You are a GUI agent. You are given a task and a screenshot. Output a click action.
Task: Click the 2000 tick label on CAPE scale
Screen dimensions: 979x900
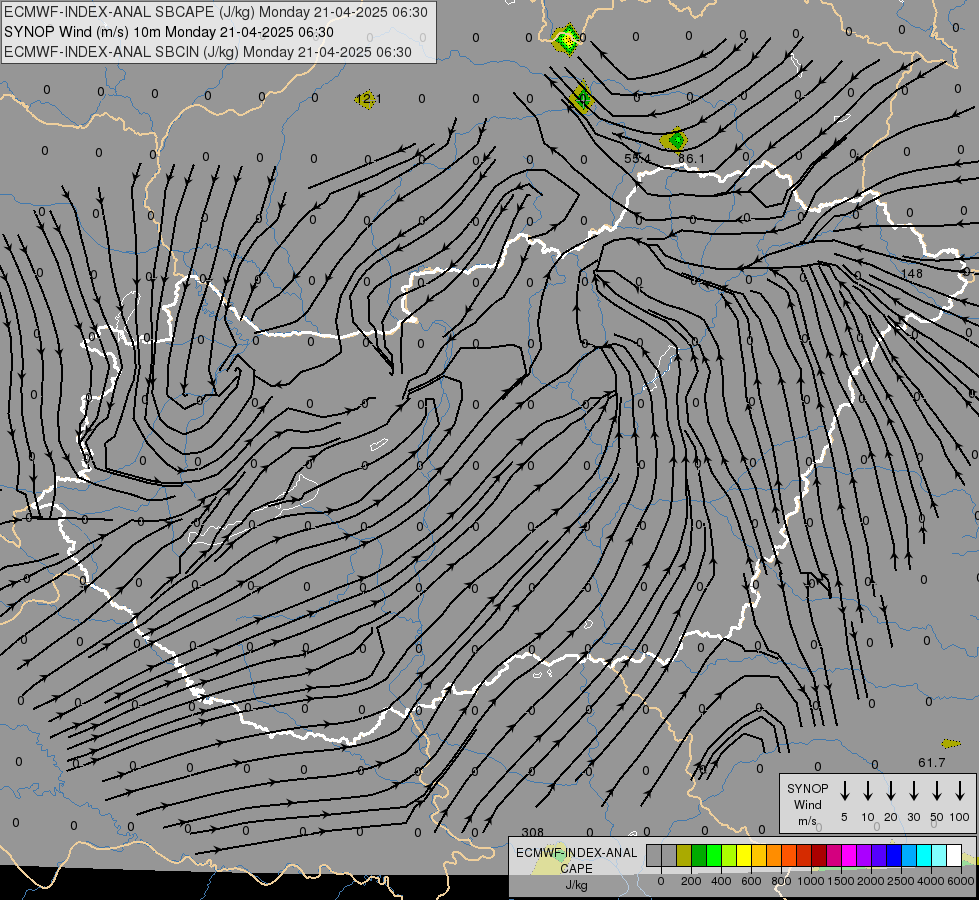(871, 881)
